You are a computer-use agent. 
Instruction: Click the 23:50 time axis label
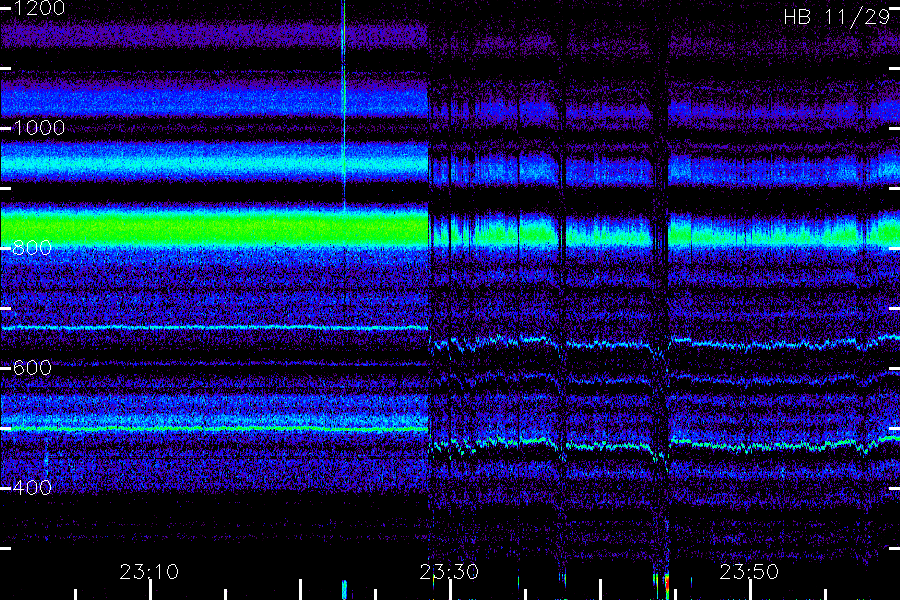tap(749, 572)
